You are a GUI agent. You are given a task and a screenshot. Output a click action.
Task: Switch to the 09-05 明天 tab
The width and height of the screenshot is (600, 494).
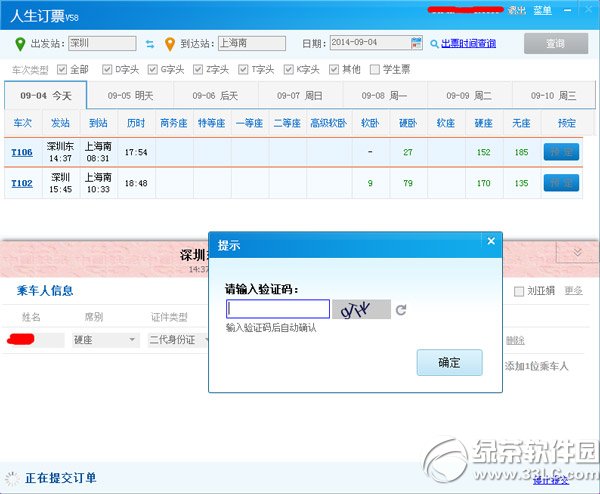tap(130, 96)
